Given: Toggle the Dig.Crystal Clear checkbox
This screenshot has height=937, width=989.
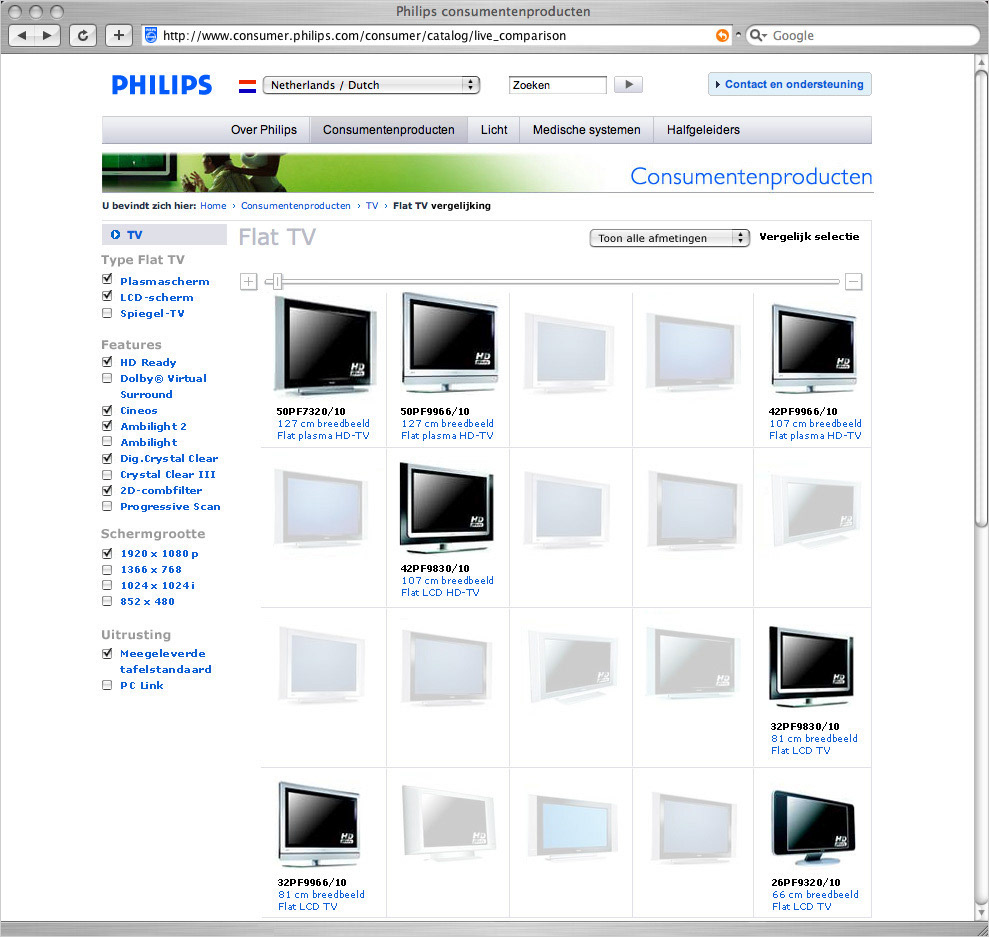Looking at the screenshot, I should point(107,458).
